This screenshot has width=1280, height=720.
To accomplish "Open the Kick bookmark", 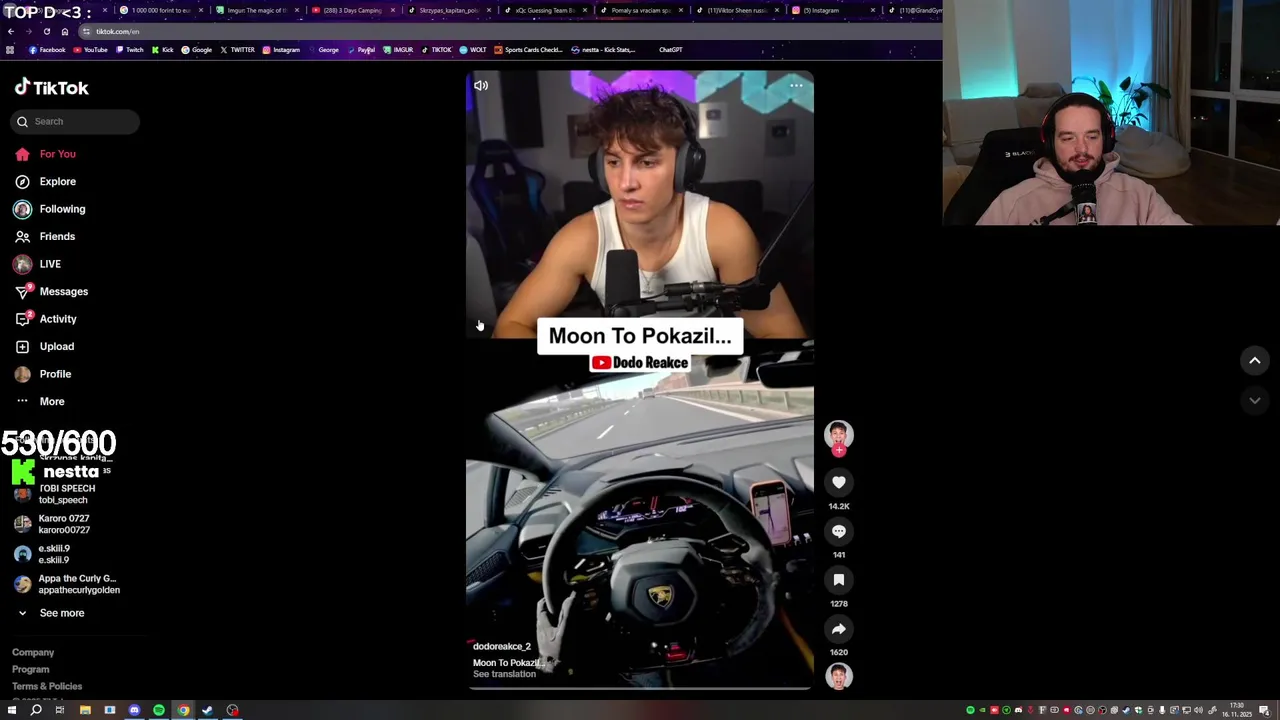I will 162,50.
